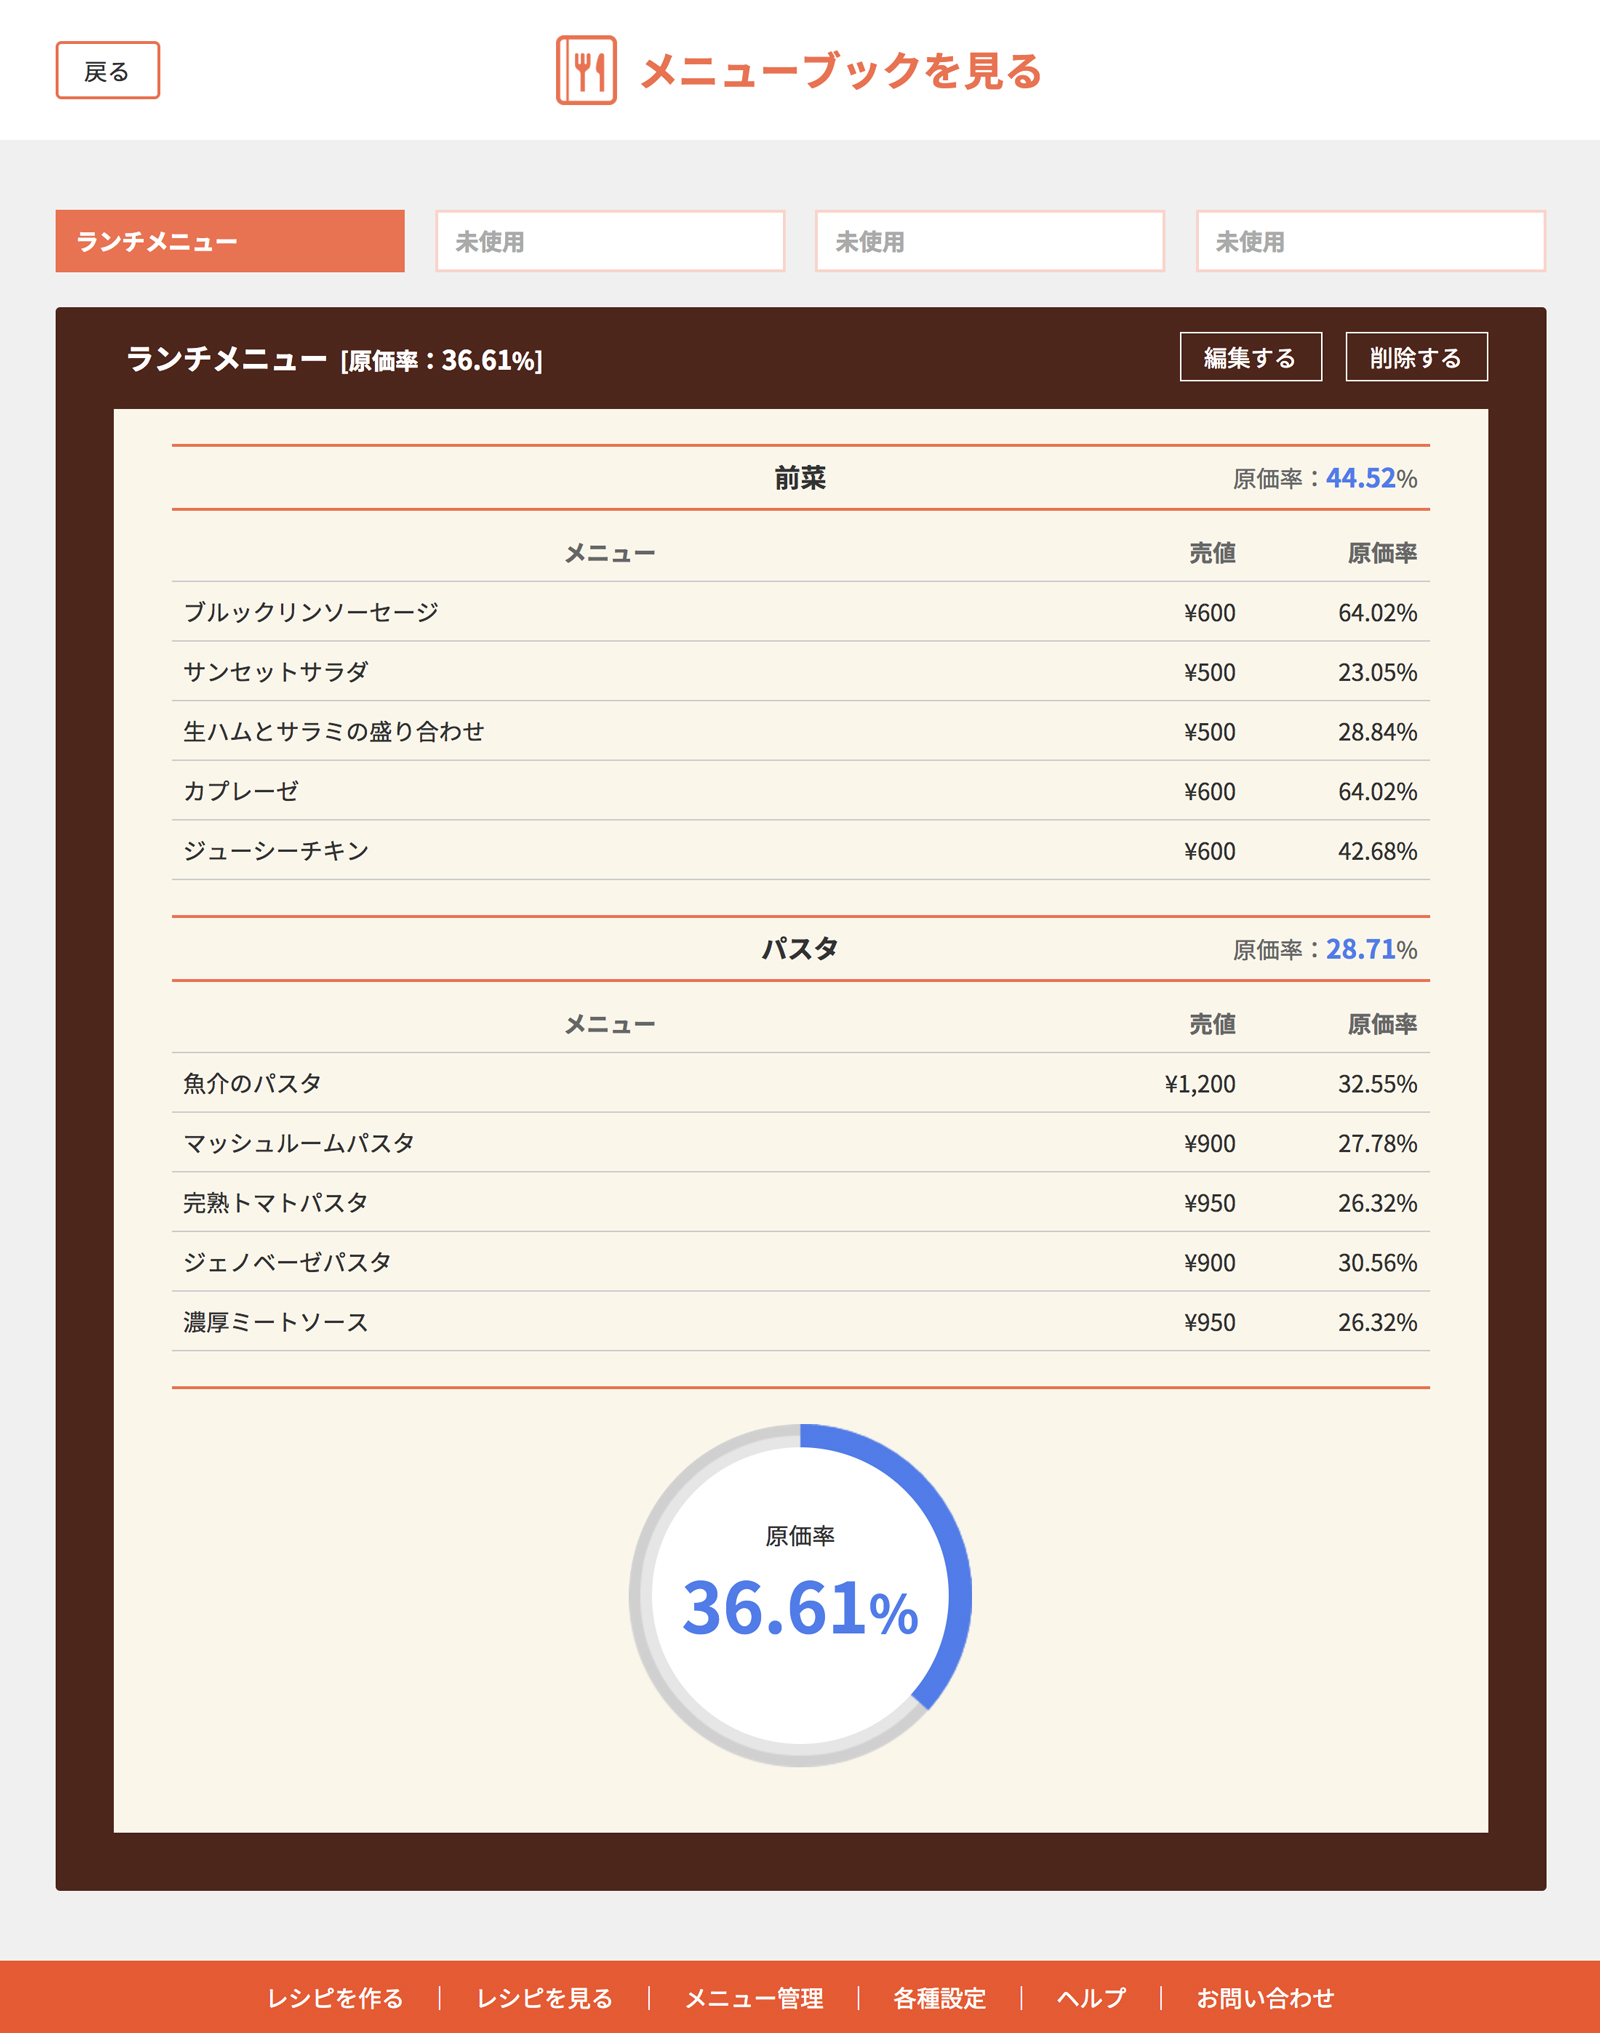This screenshot has height=2033, width=1600.
Task: Click the ヘルプ footer link
Action: pyautogui.click(x=1091, y=1997)
